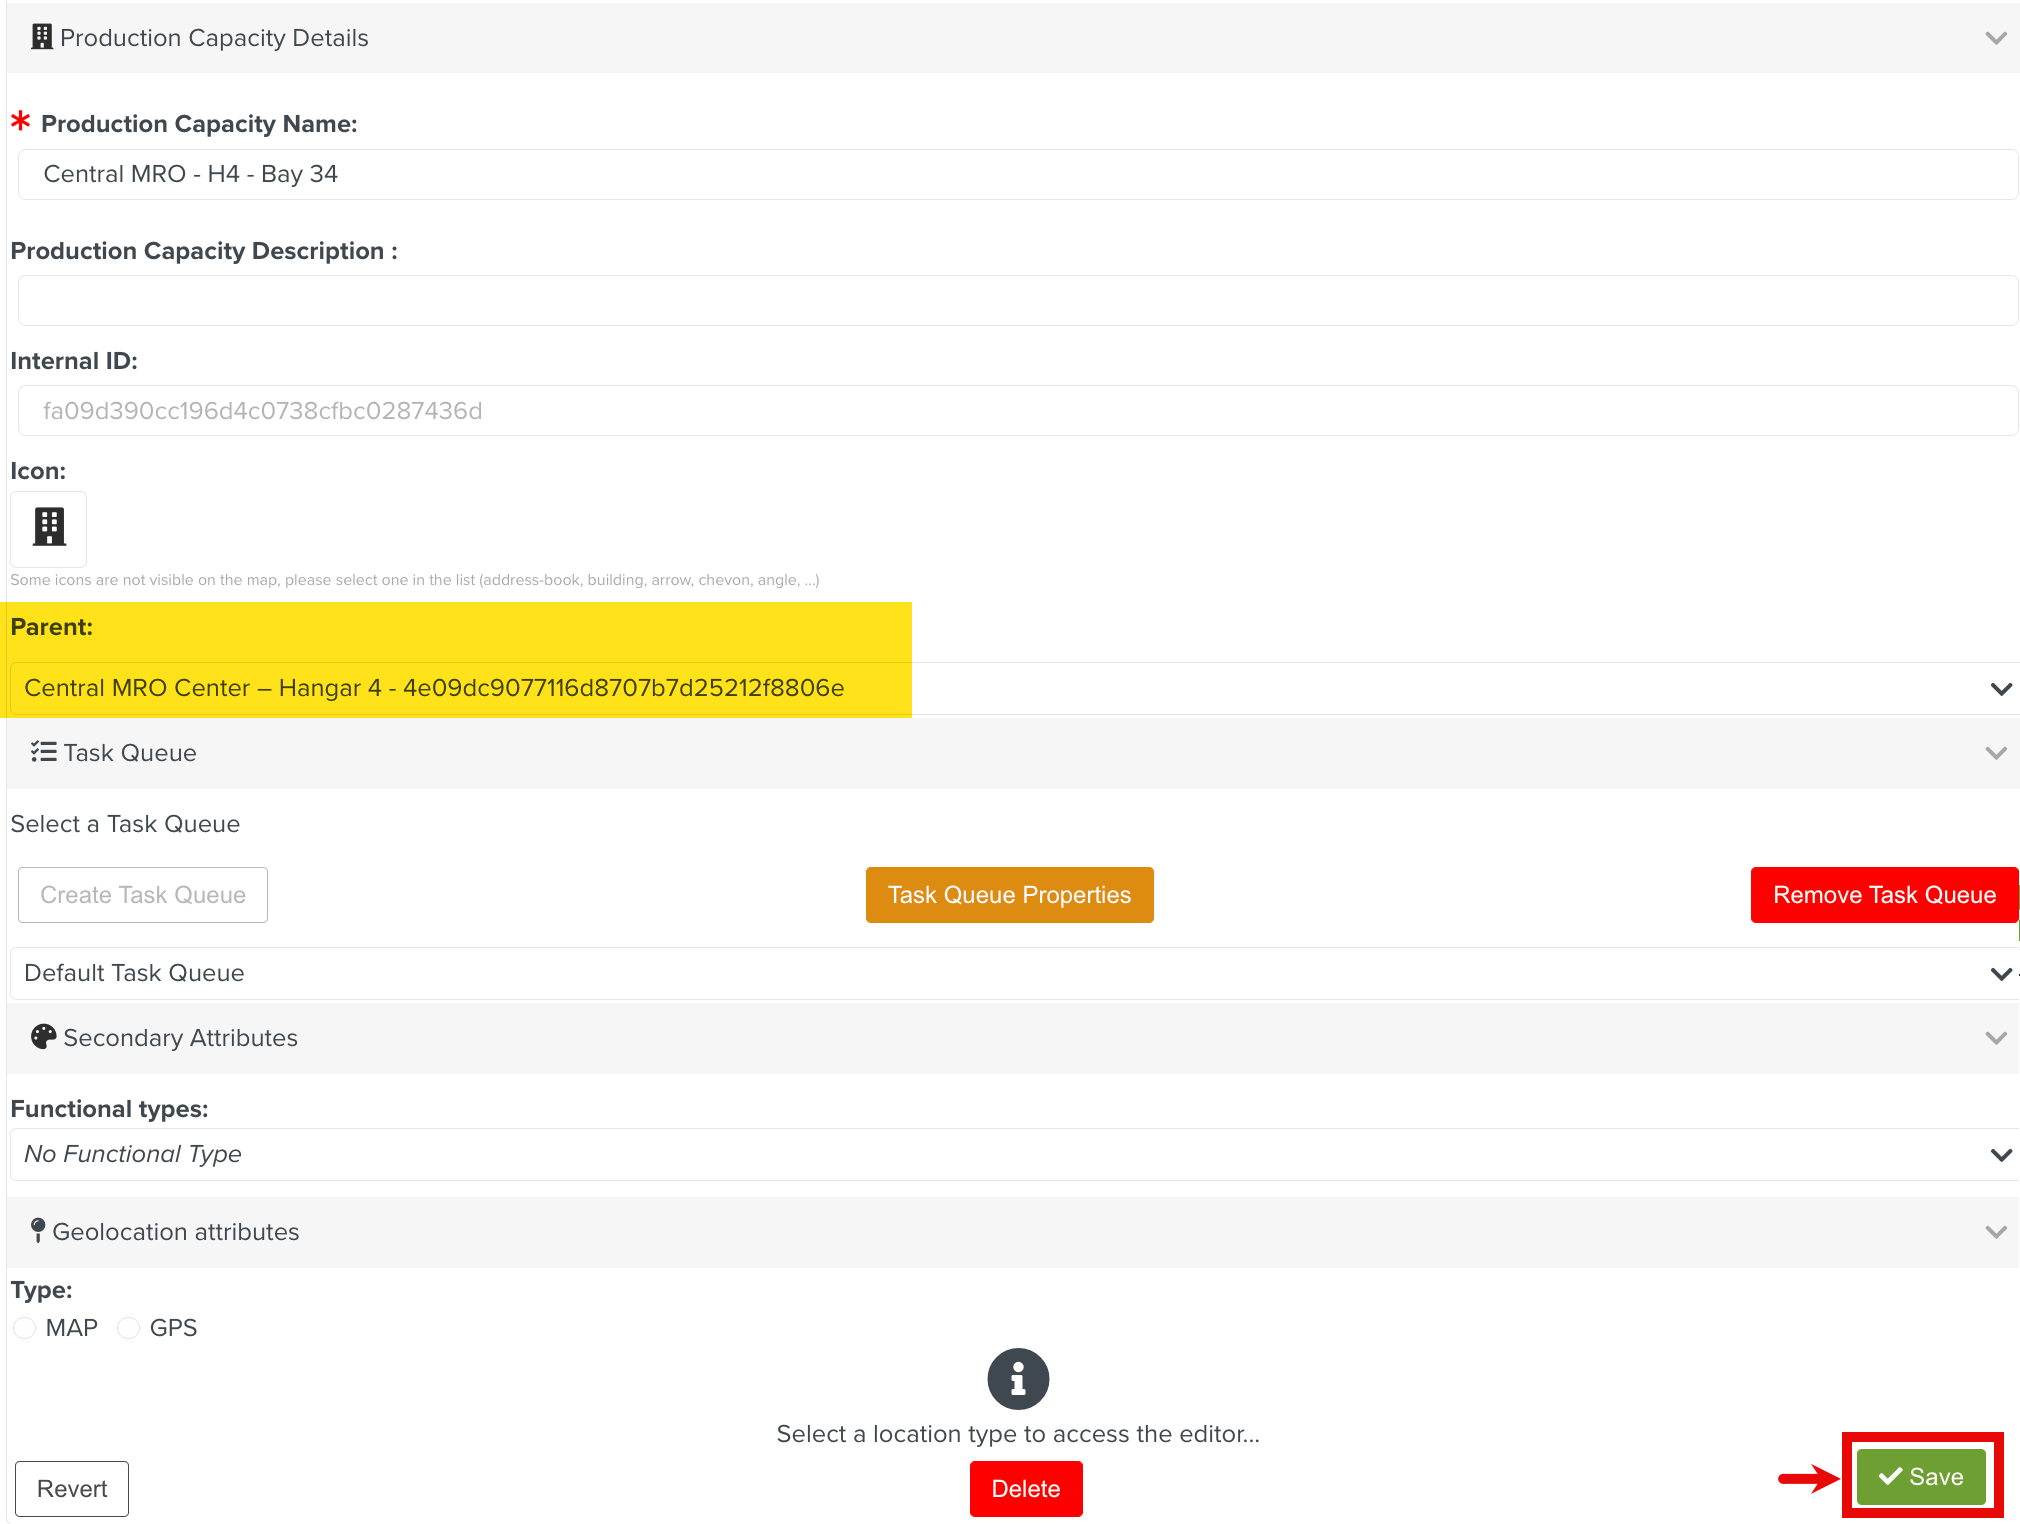
Task: Collapse the Production Capacity Details section chevron
Action: pos(1995,38)
